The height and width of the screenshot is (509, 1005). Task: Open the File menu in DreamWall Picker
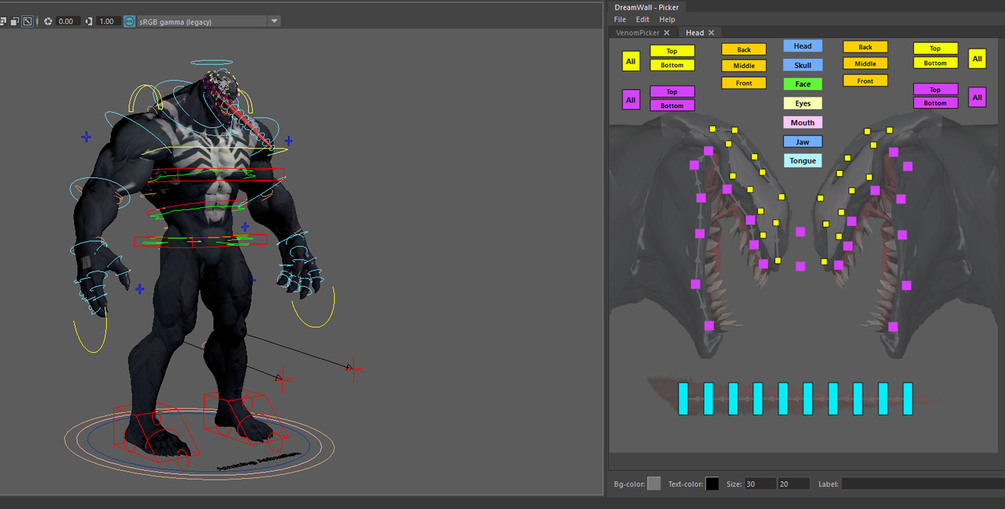(620, 20)
